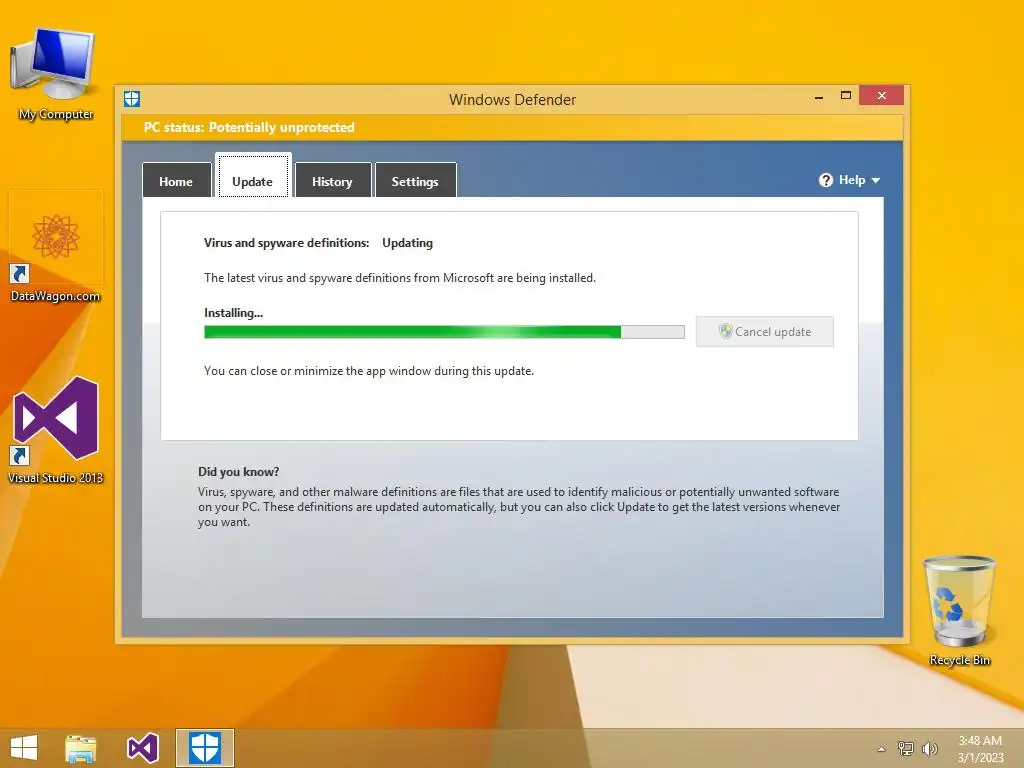This screenshot has width=1024, height=768.
Task: Click 'You can close or minimize' message
Action: click(369, 371)
